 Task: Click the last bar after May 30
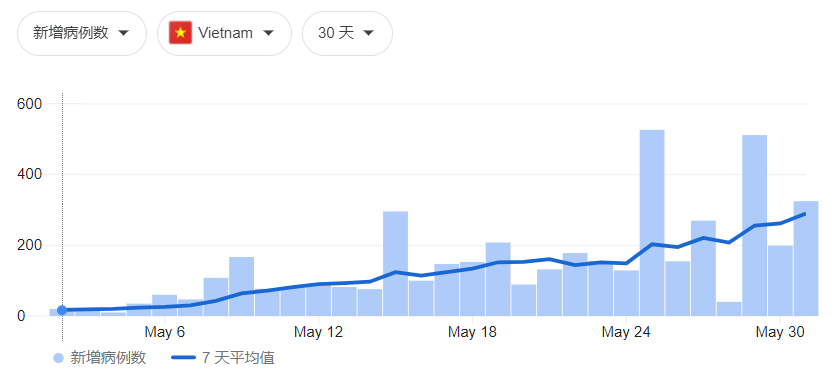click(806, 258)
